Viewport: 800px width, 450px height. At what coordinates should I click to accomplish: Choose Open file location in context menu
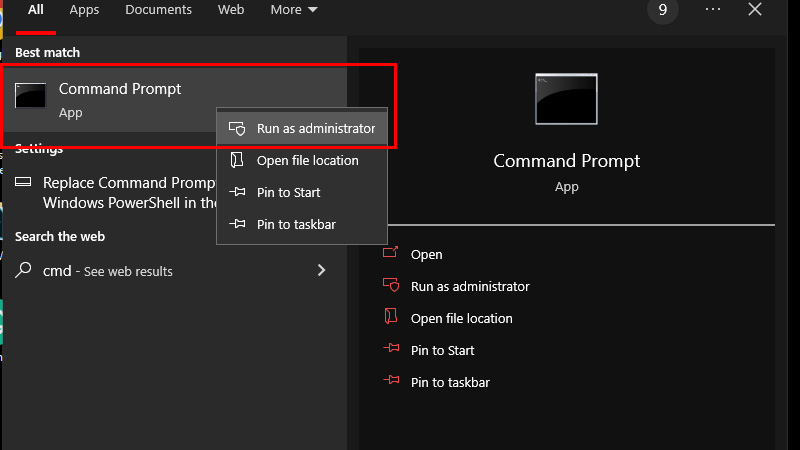(302, 161)
